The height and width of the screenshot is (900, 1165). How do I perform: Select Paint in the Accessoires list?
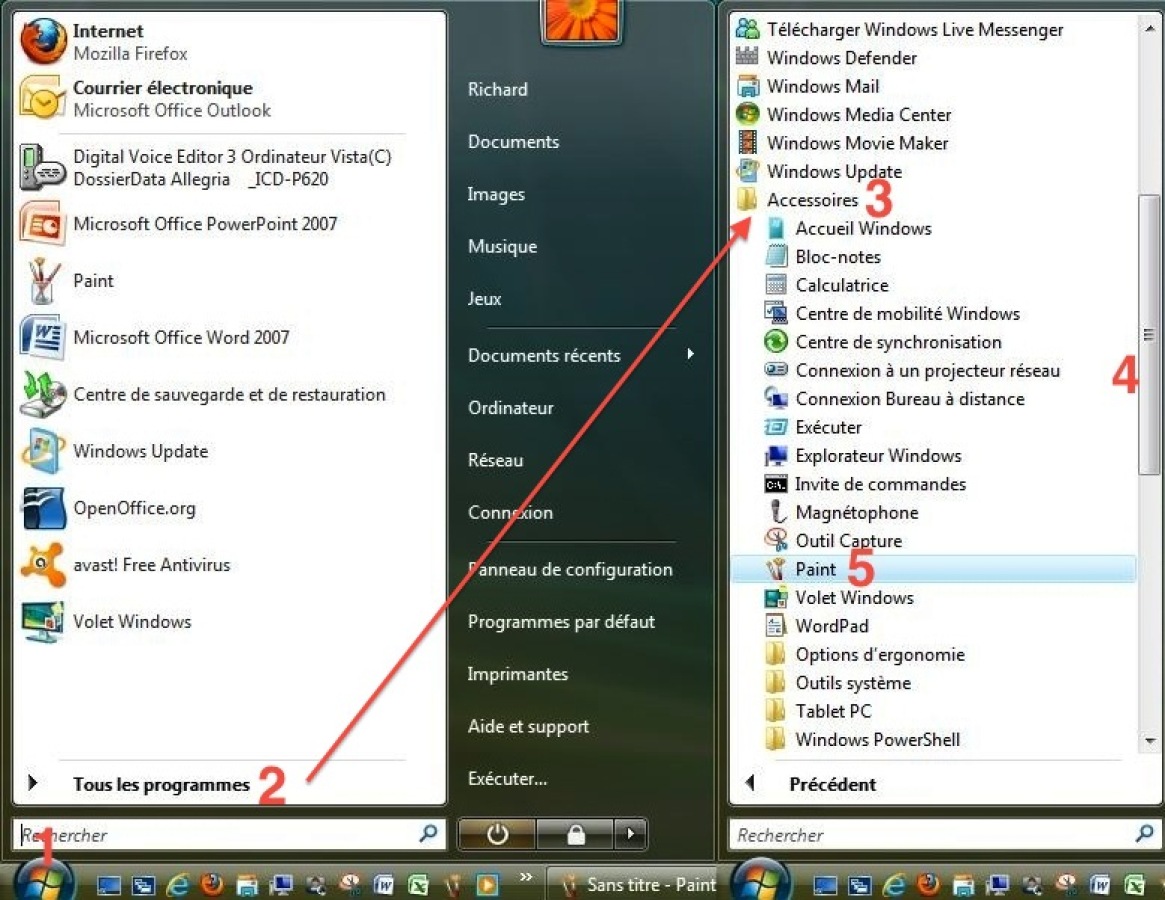pyautogui.click(x=815, y=569)
